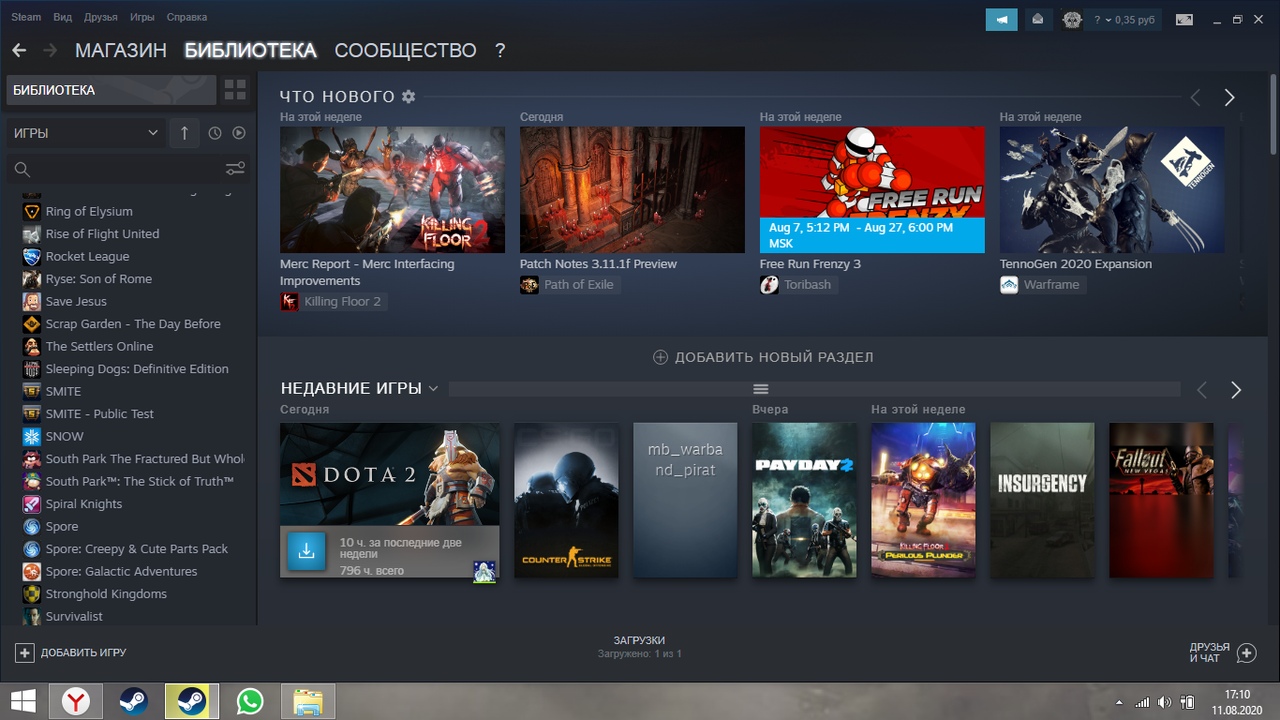Expand the ИГРЫ category dropdown
Image resolution: width=1280 pixels, height=720 pixels.
point(86,133)
